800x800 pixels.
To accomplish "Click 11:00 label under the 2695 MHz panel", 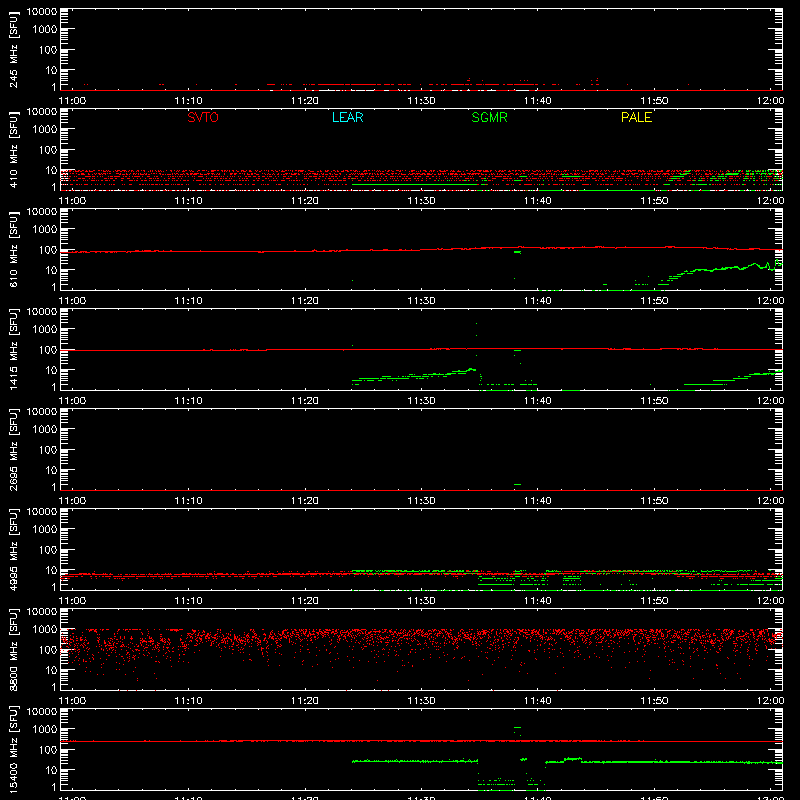I will [x=72, y=501].
